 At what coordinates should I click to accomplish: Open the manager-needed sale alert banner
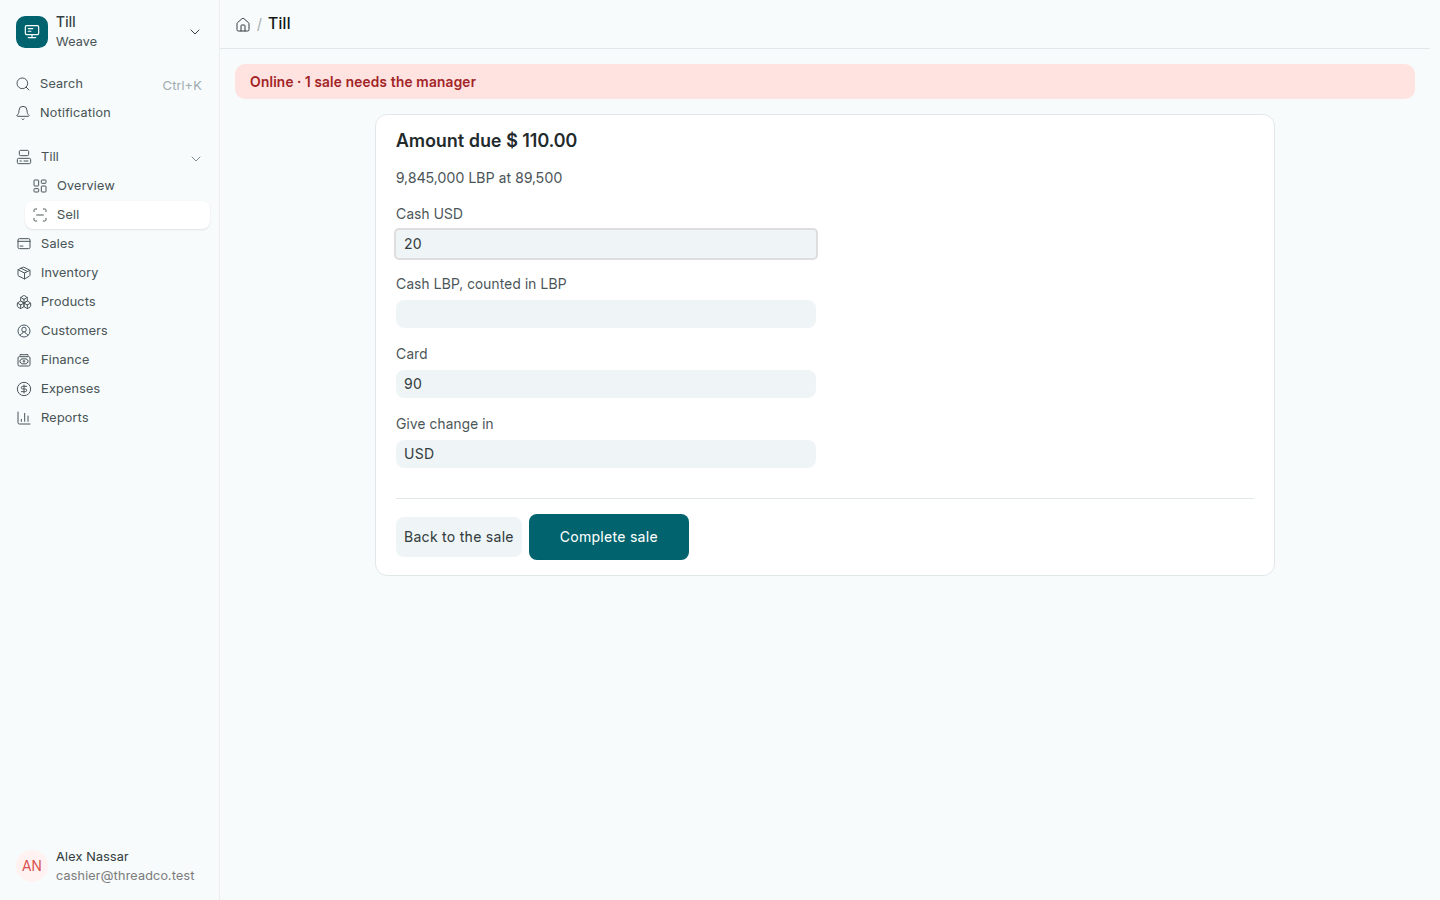point(825,82)
